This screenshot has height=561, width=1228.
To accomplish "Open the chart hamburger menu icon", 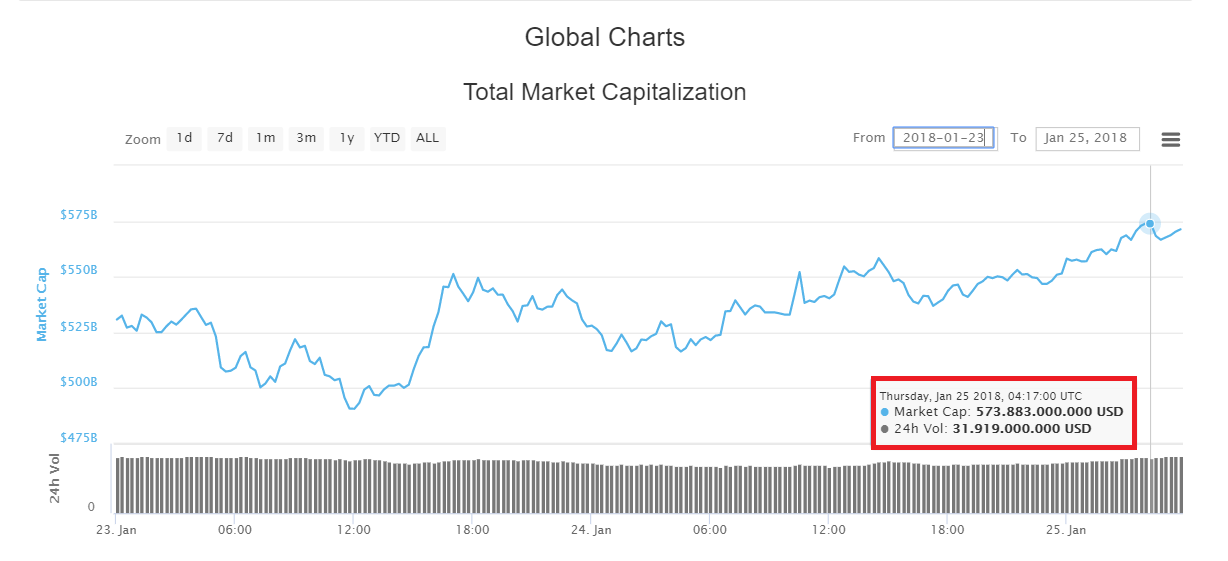I will click(1171, 139).
